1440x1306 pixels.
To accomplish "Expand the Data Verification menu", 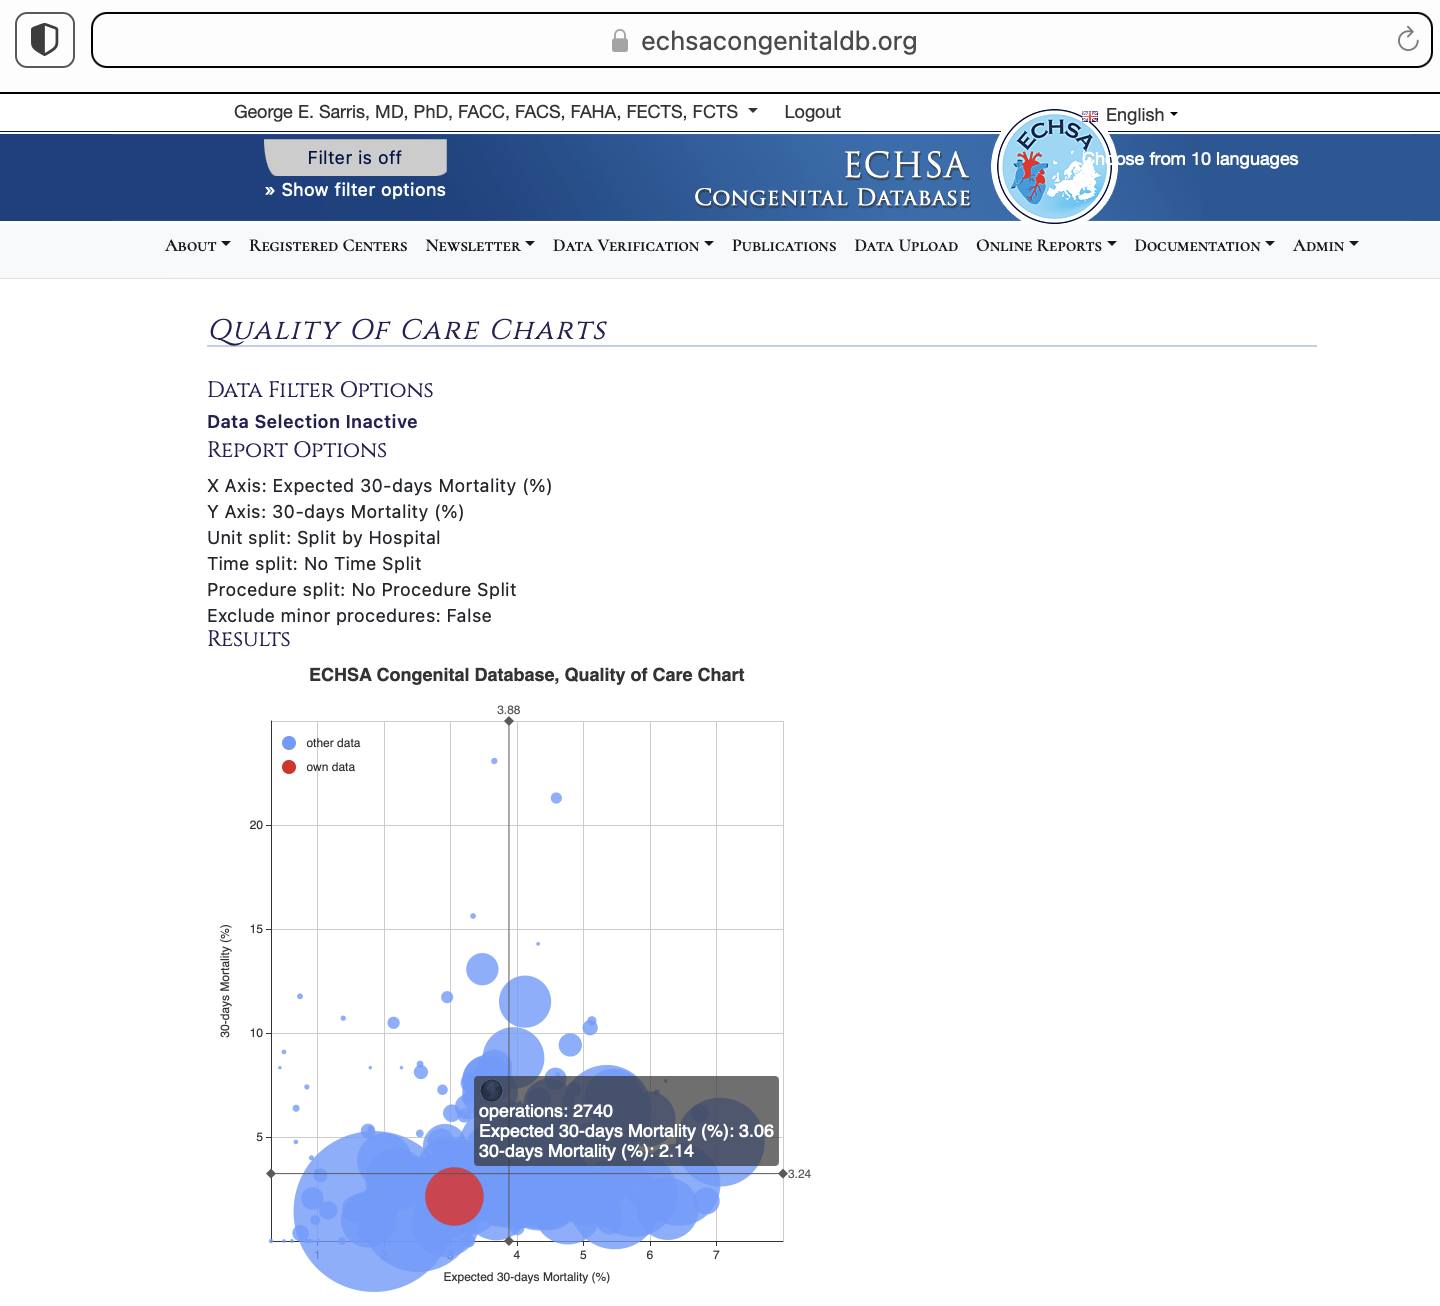I will tap(633, 246).
